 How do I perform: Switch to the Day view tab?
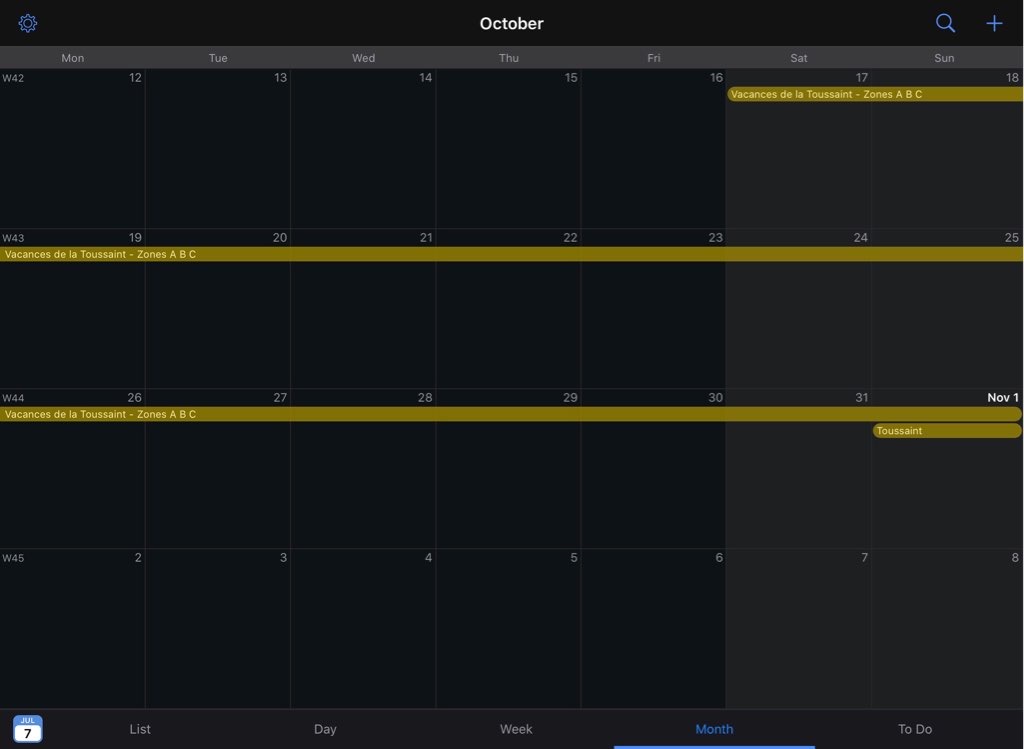coord(325,729)
